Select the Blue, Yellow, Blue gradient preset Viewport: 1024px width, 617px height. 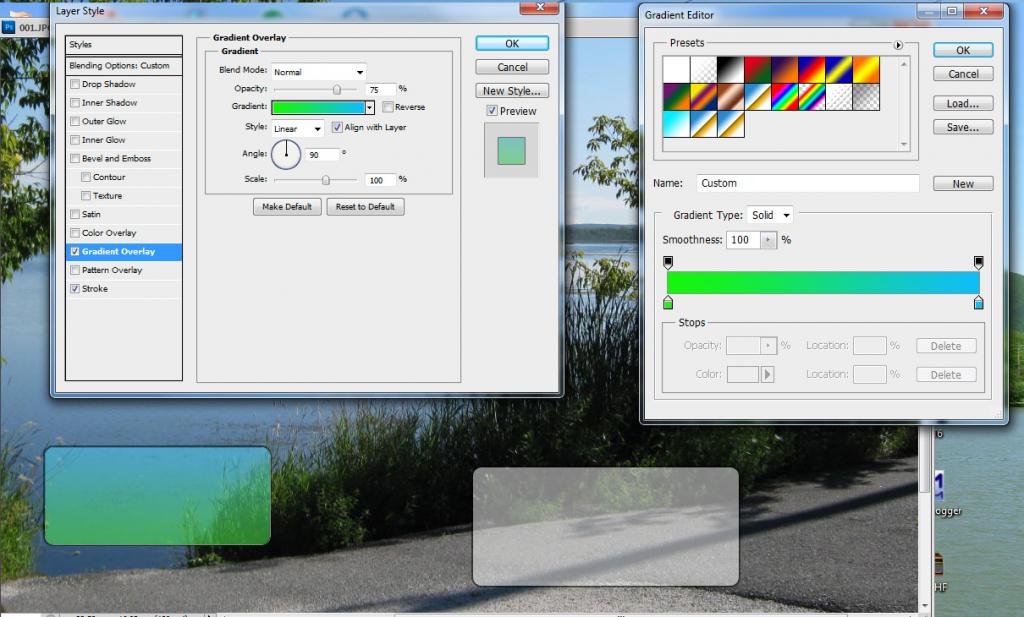click(x=839, y=69)
